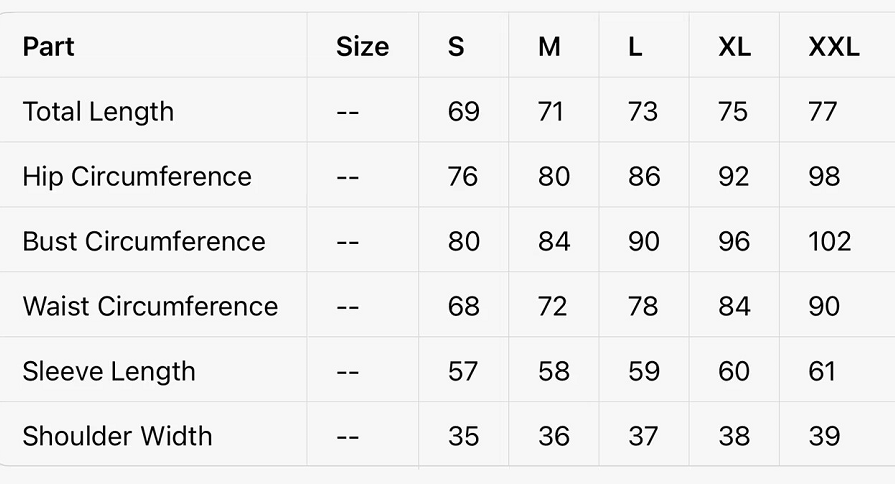Click the Total Length row label

[98, 111]
